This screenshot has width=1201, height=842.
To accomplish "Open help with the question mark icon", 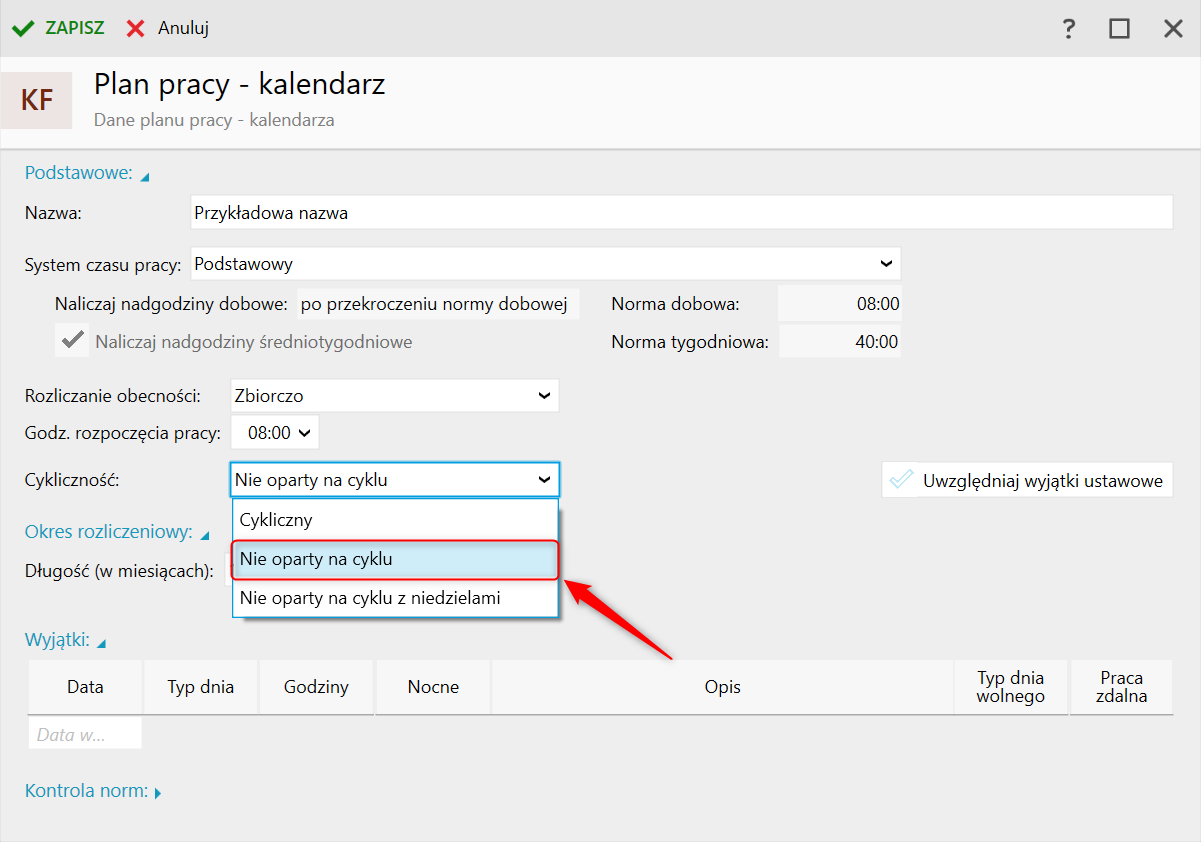I will 1069,29.
